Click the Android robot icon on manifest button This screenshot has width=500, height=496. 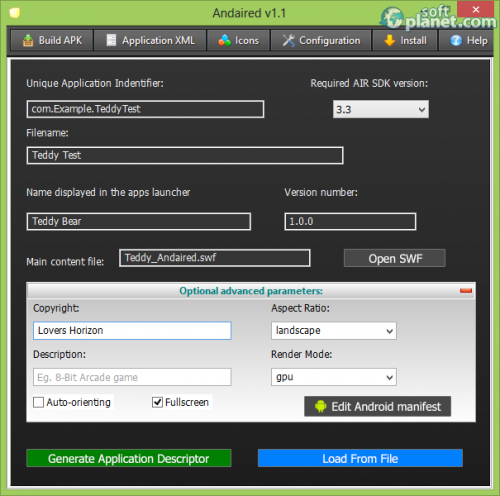320,406
